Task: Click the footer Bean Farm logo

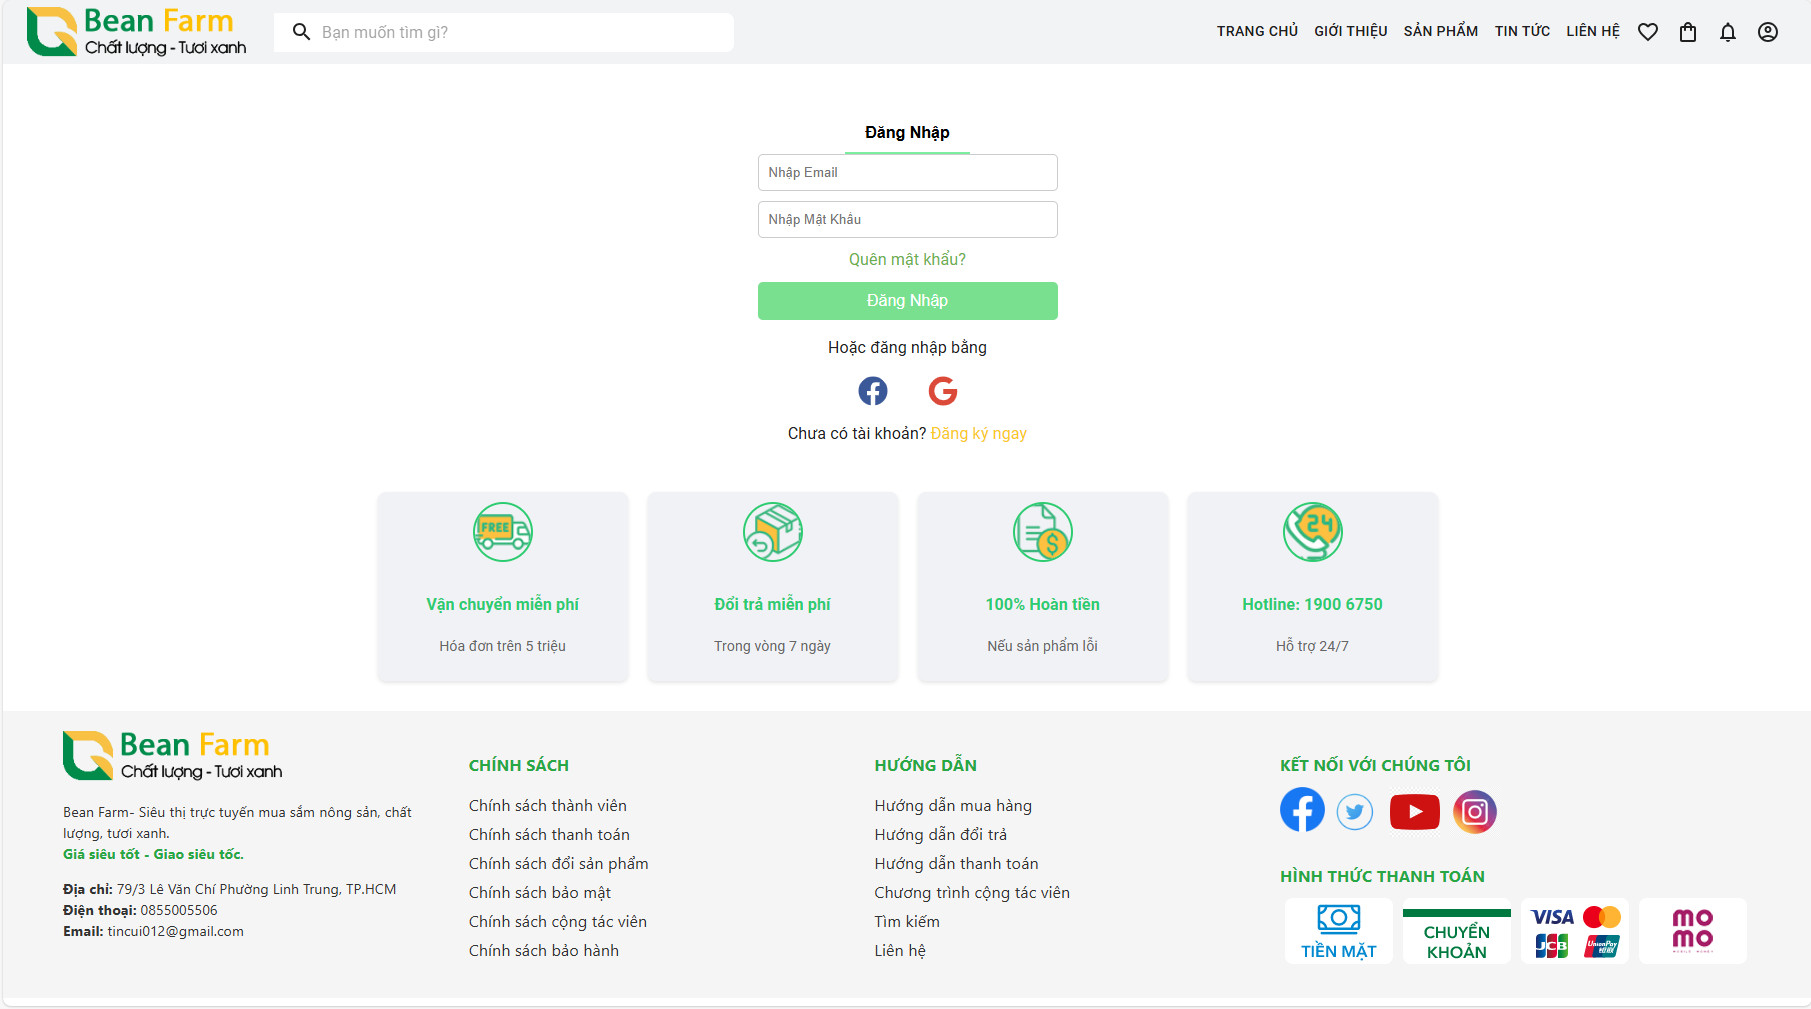Action: click(x=172, y=756)
